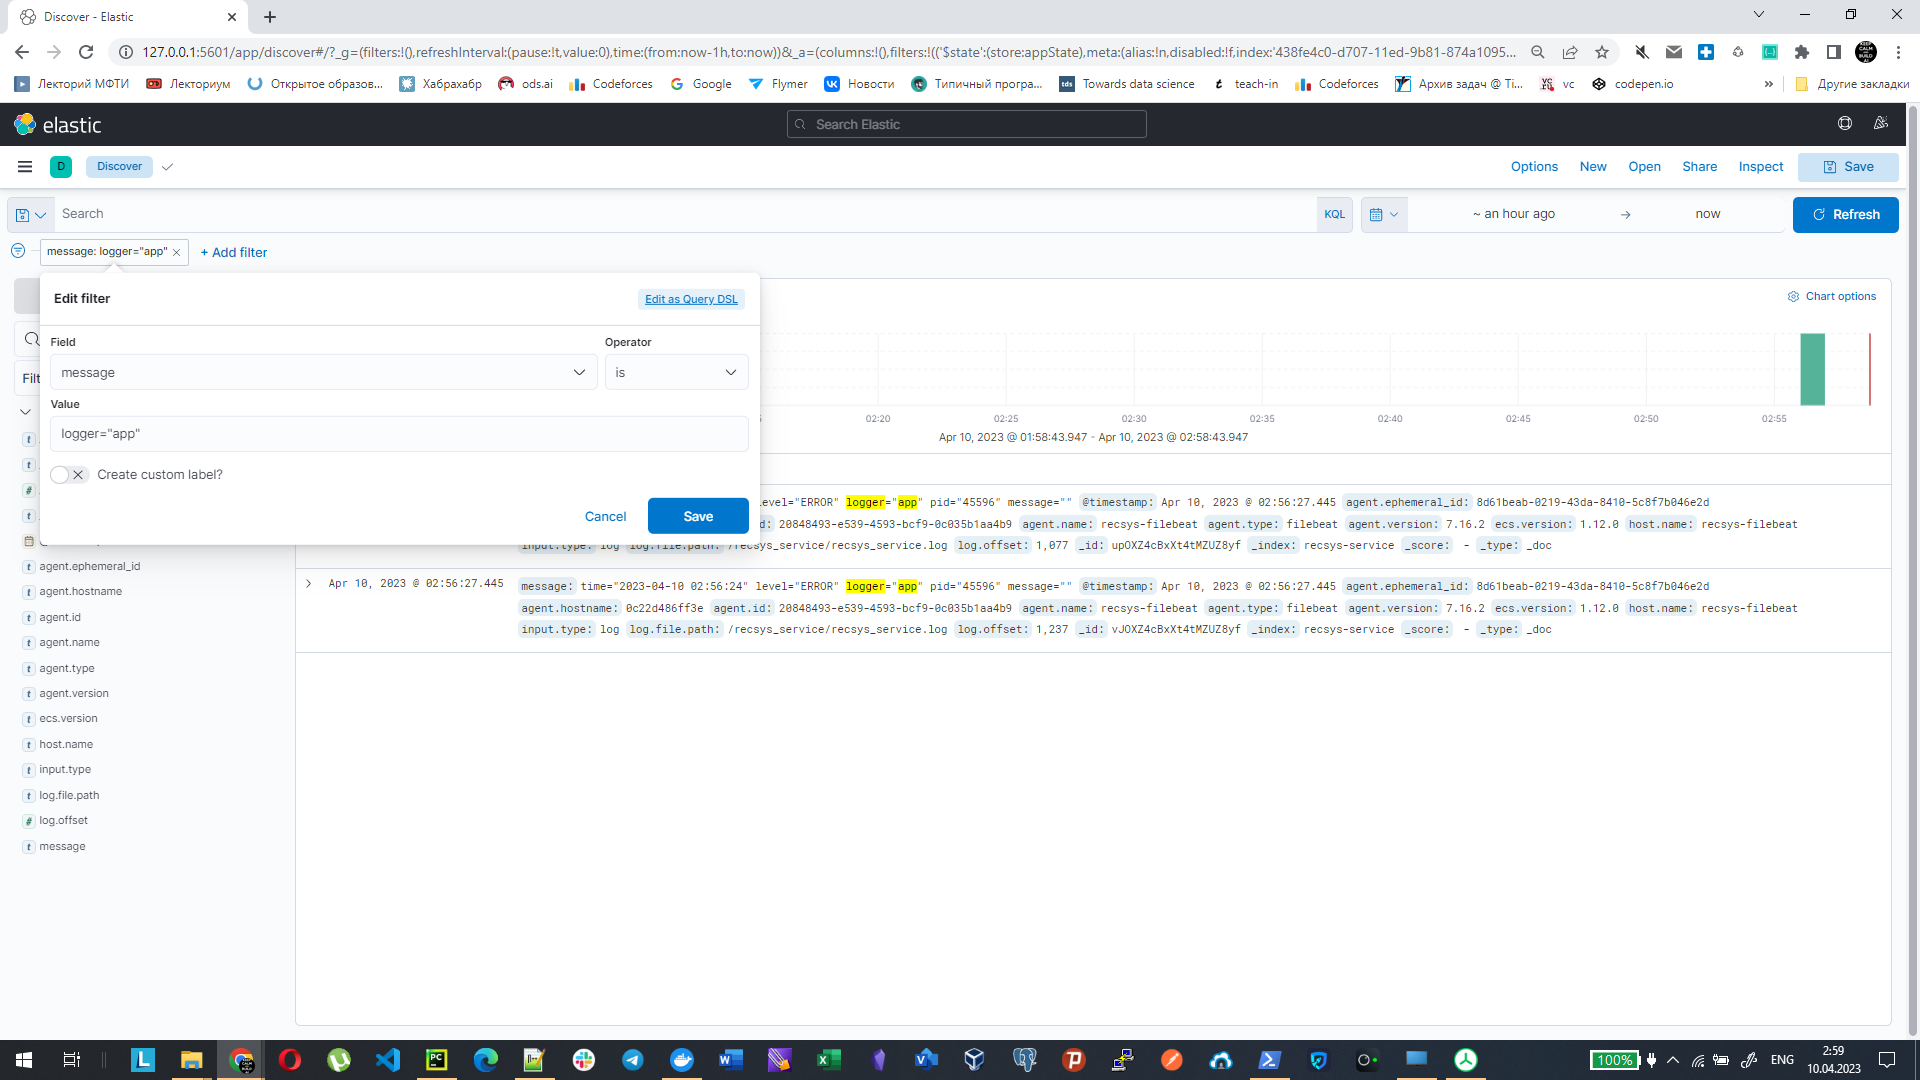Open the help menu icon in header
This screenshot has height=1080, width=1920.
tap(1844, 124)
